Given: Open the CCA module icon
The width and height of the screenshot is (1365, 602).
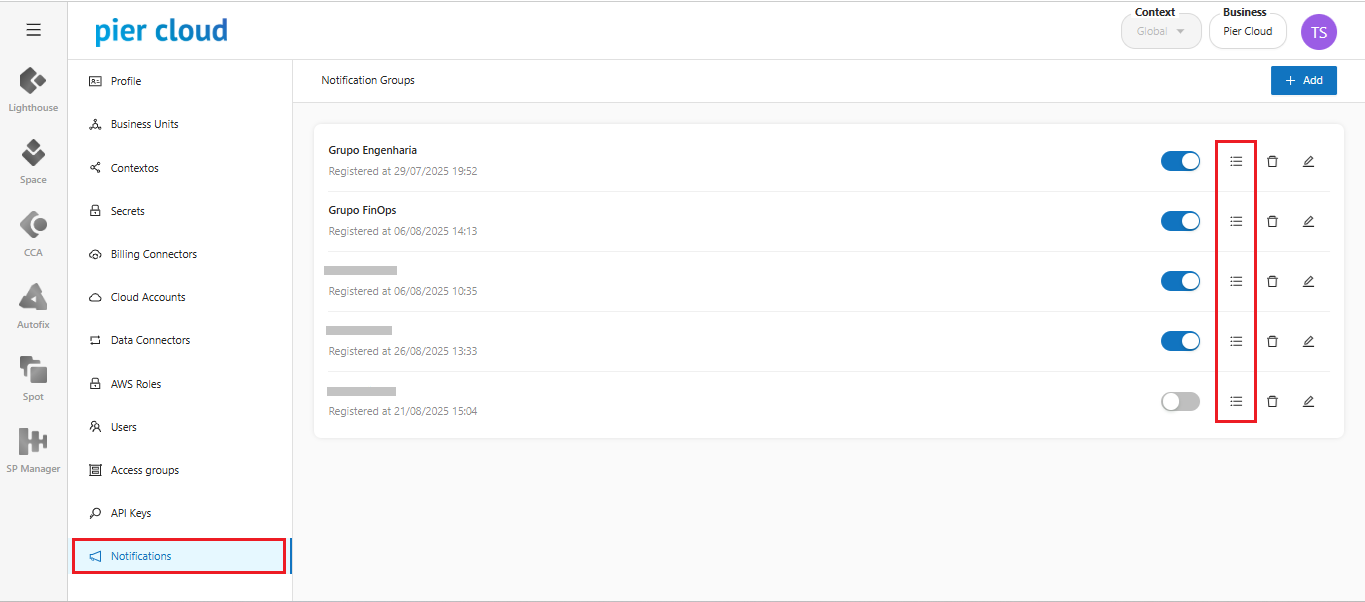Looking at the screenshot, I should (33, 226).
